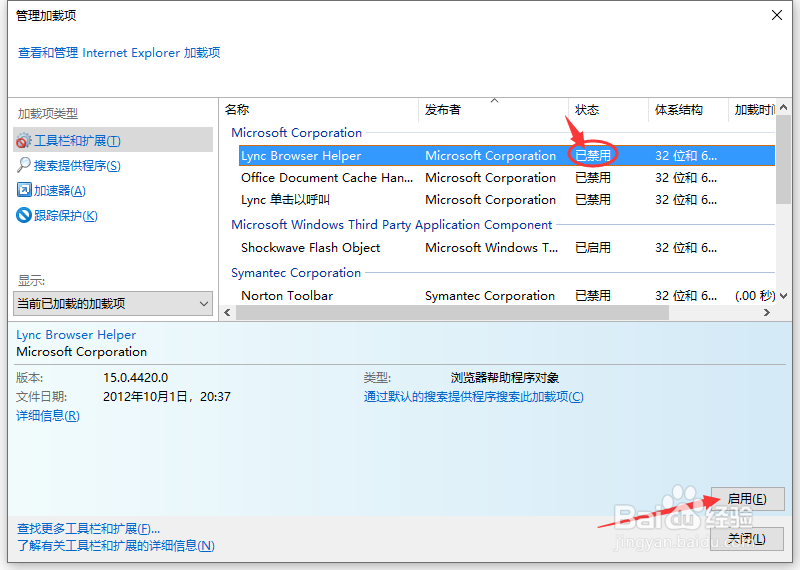Open 加速器(A) add-on type
The width and height of the screenshot is (800, 570).
tap(60, 190)
